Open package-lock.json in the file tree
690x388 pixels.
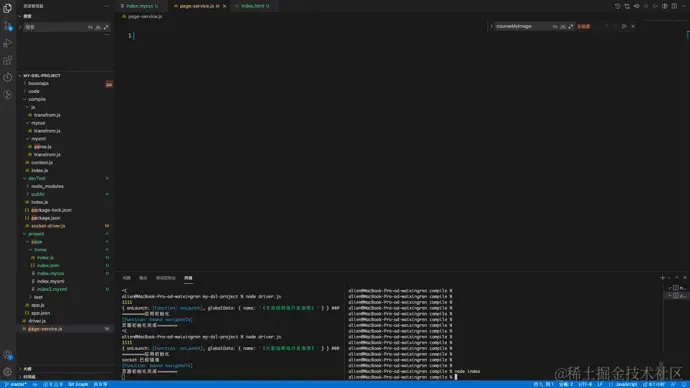[51, 210]
